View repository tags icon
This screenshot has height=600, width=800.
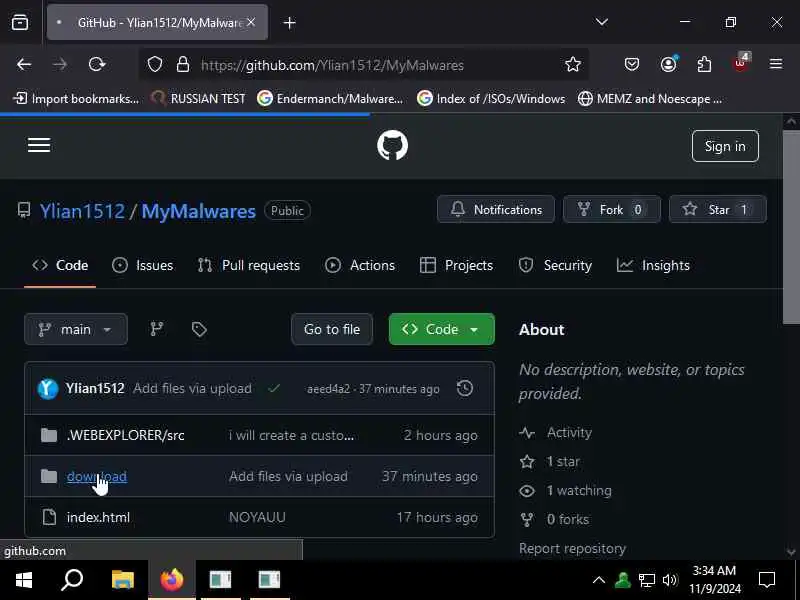click(x=199, y=329)
